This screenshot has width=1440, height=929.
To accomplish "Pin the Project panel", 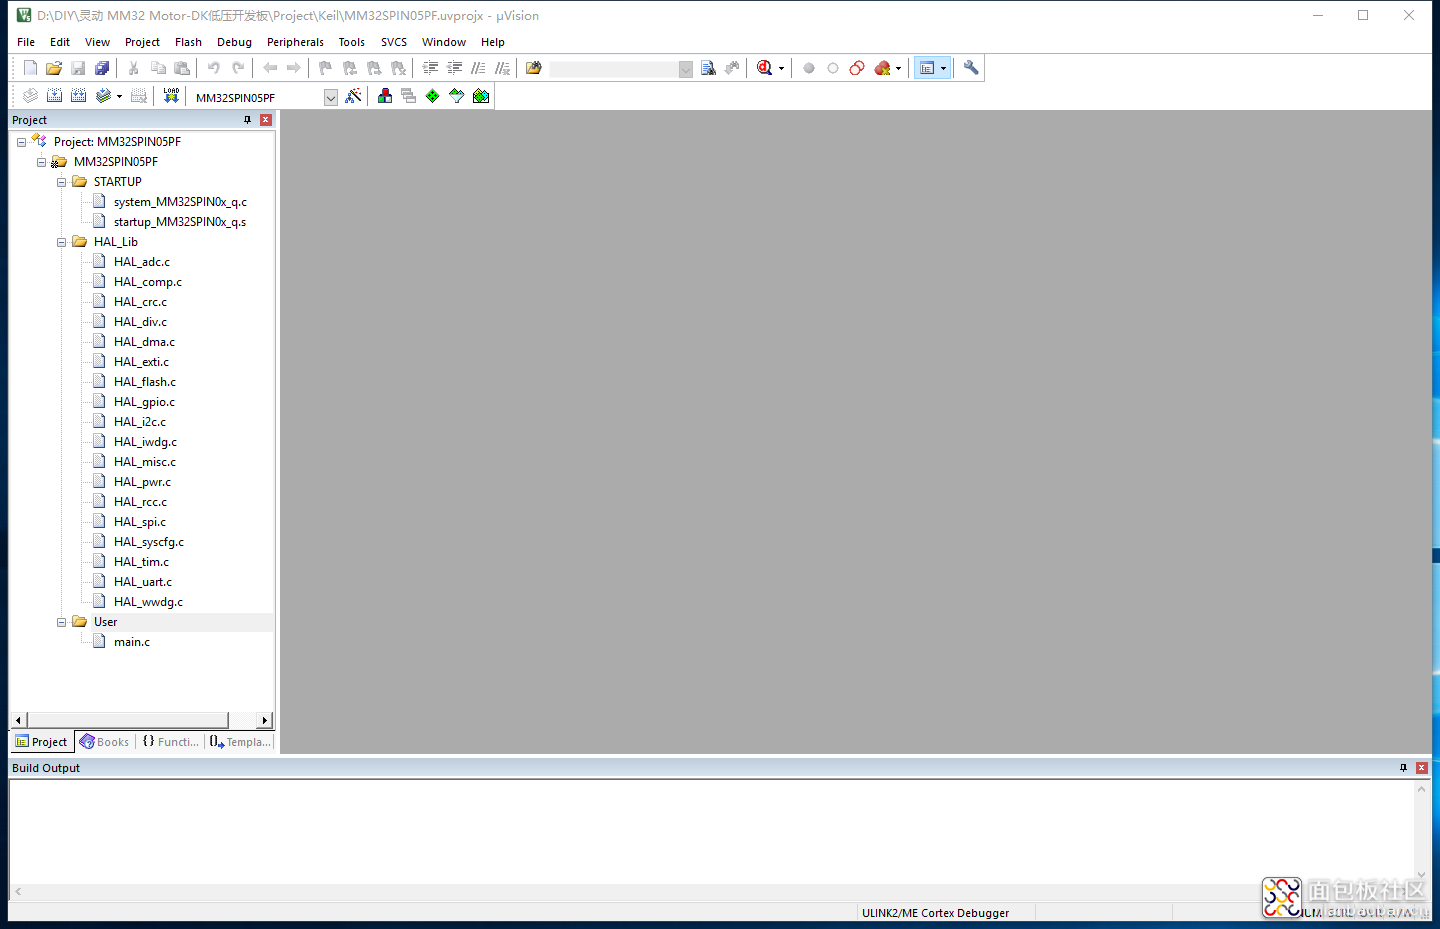I will [247, 120].
